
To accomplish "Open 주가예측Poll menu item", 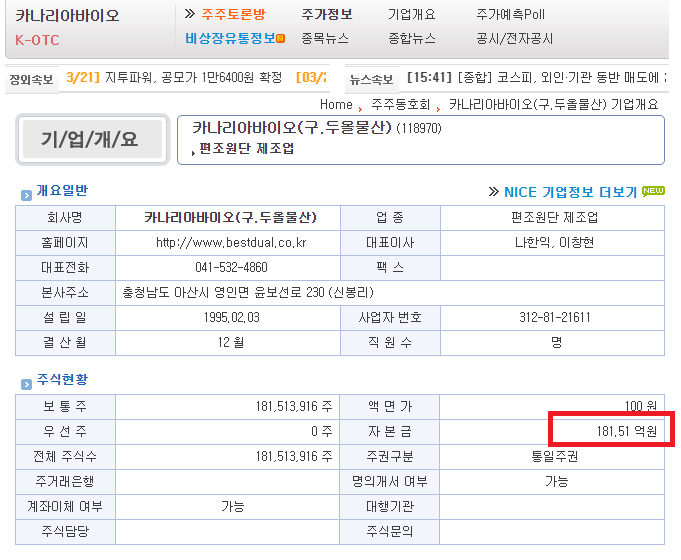I will coord(510,15).
